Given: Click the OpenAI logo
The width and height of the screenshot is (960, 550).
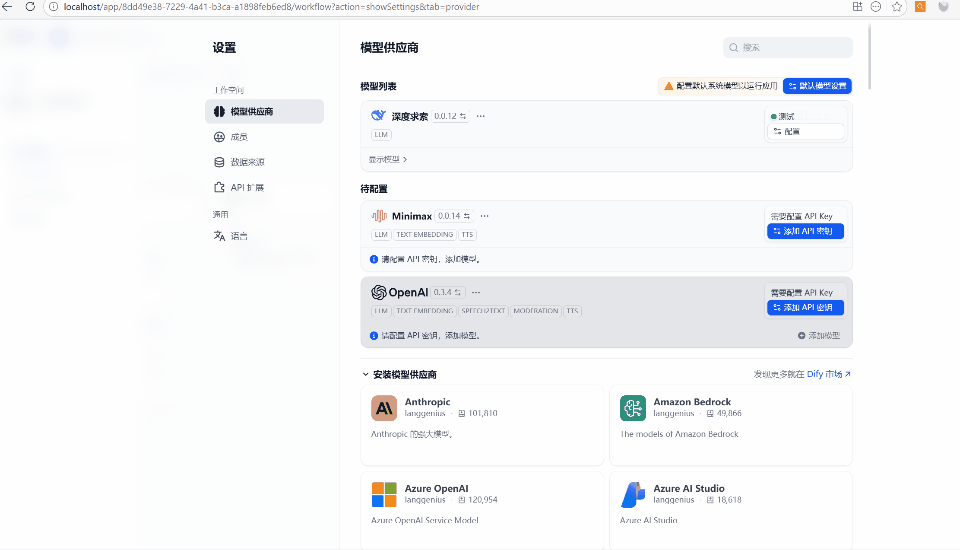Looking at the screenshot, I should [379, 292].
